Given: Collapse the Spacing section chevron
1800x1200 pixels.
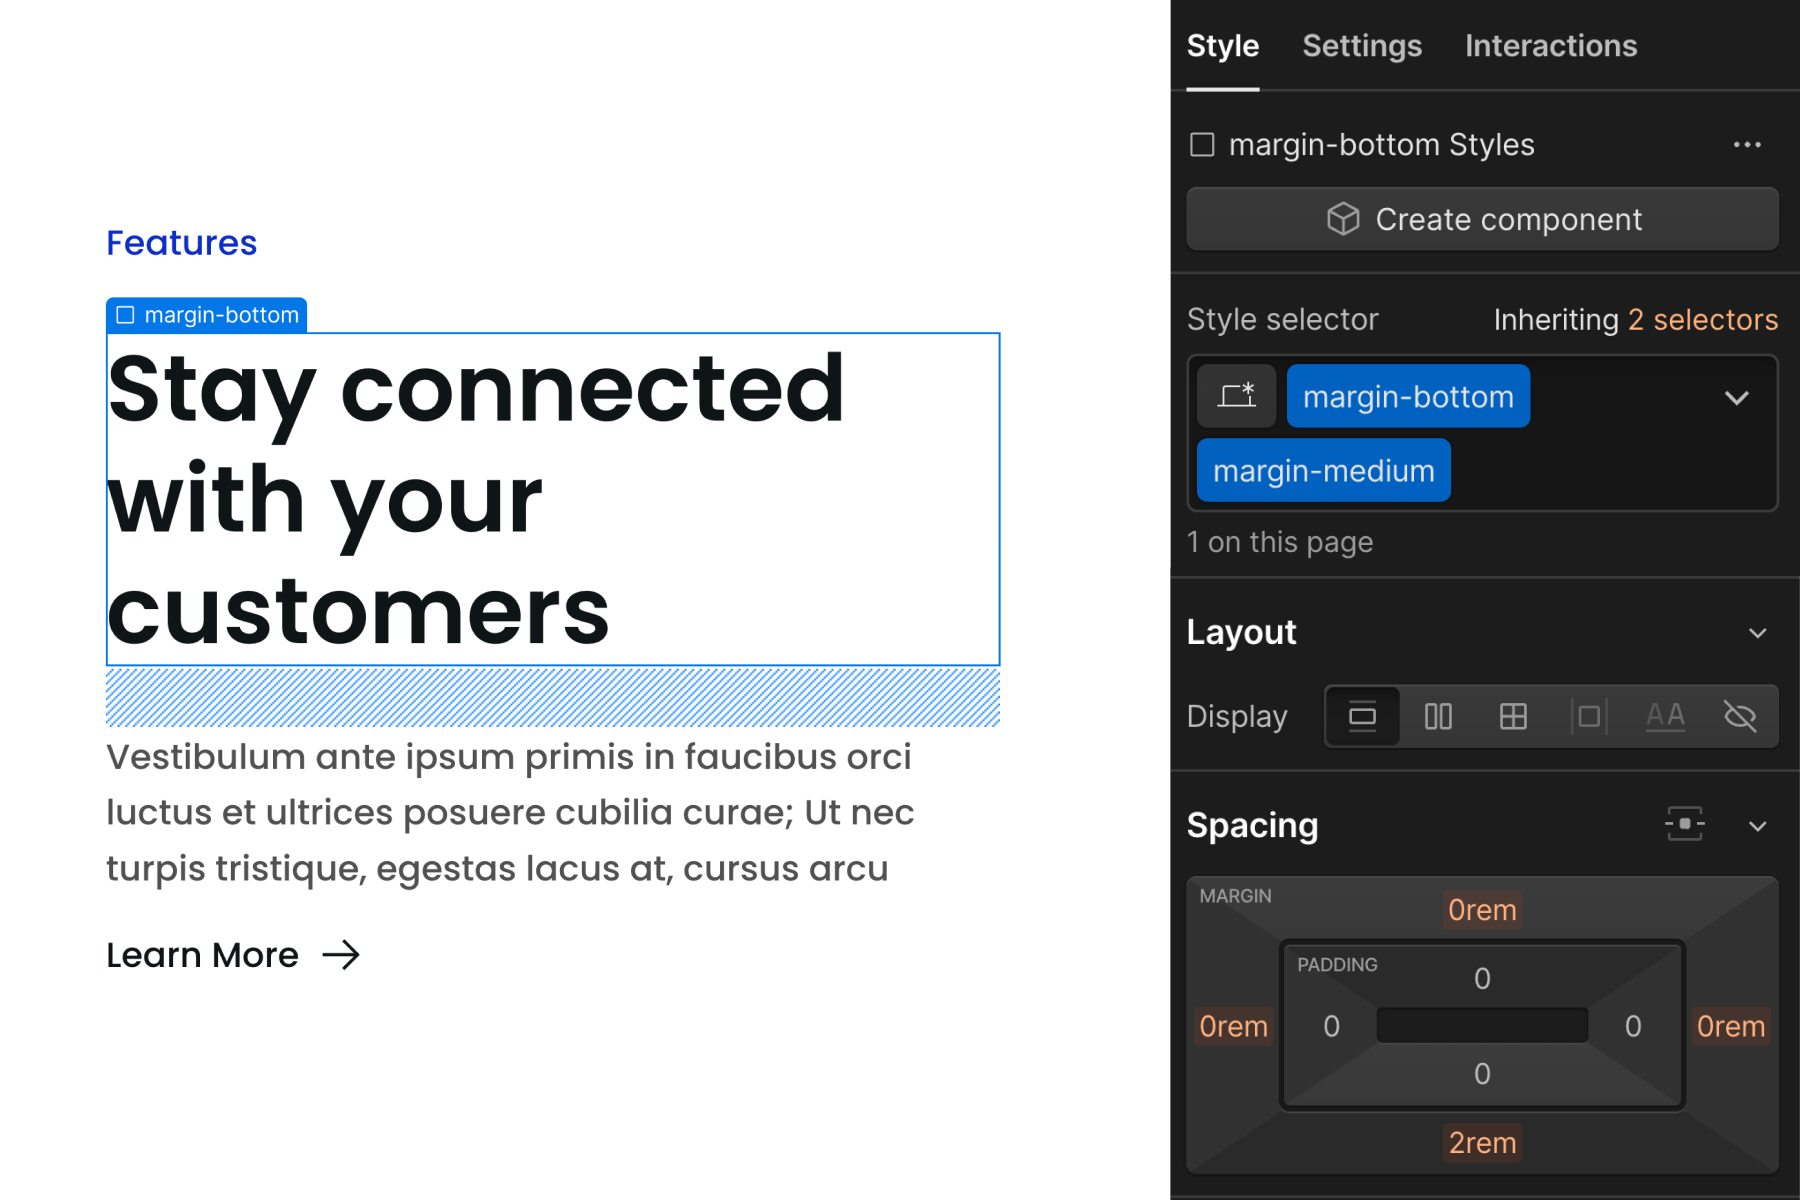Looking at the screenshot, I should 1757,826.
